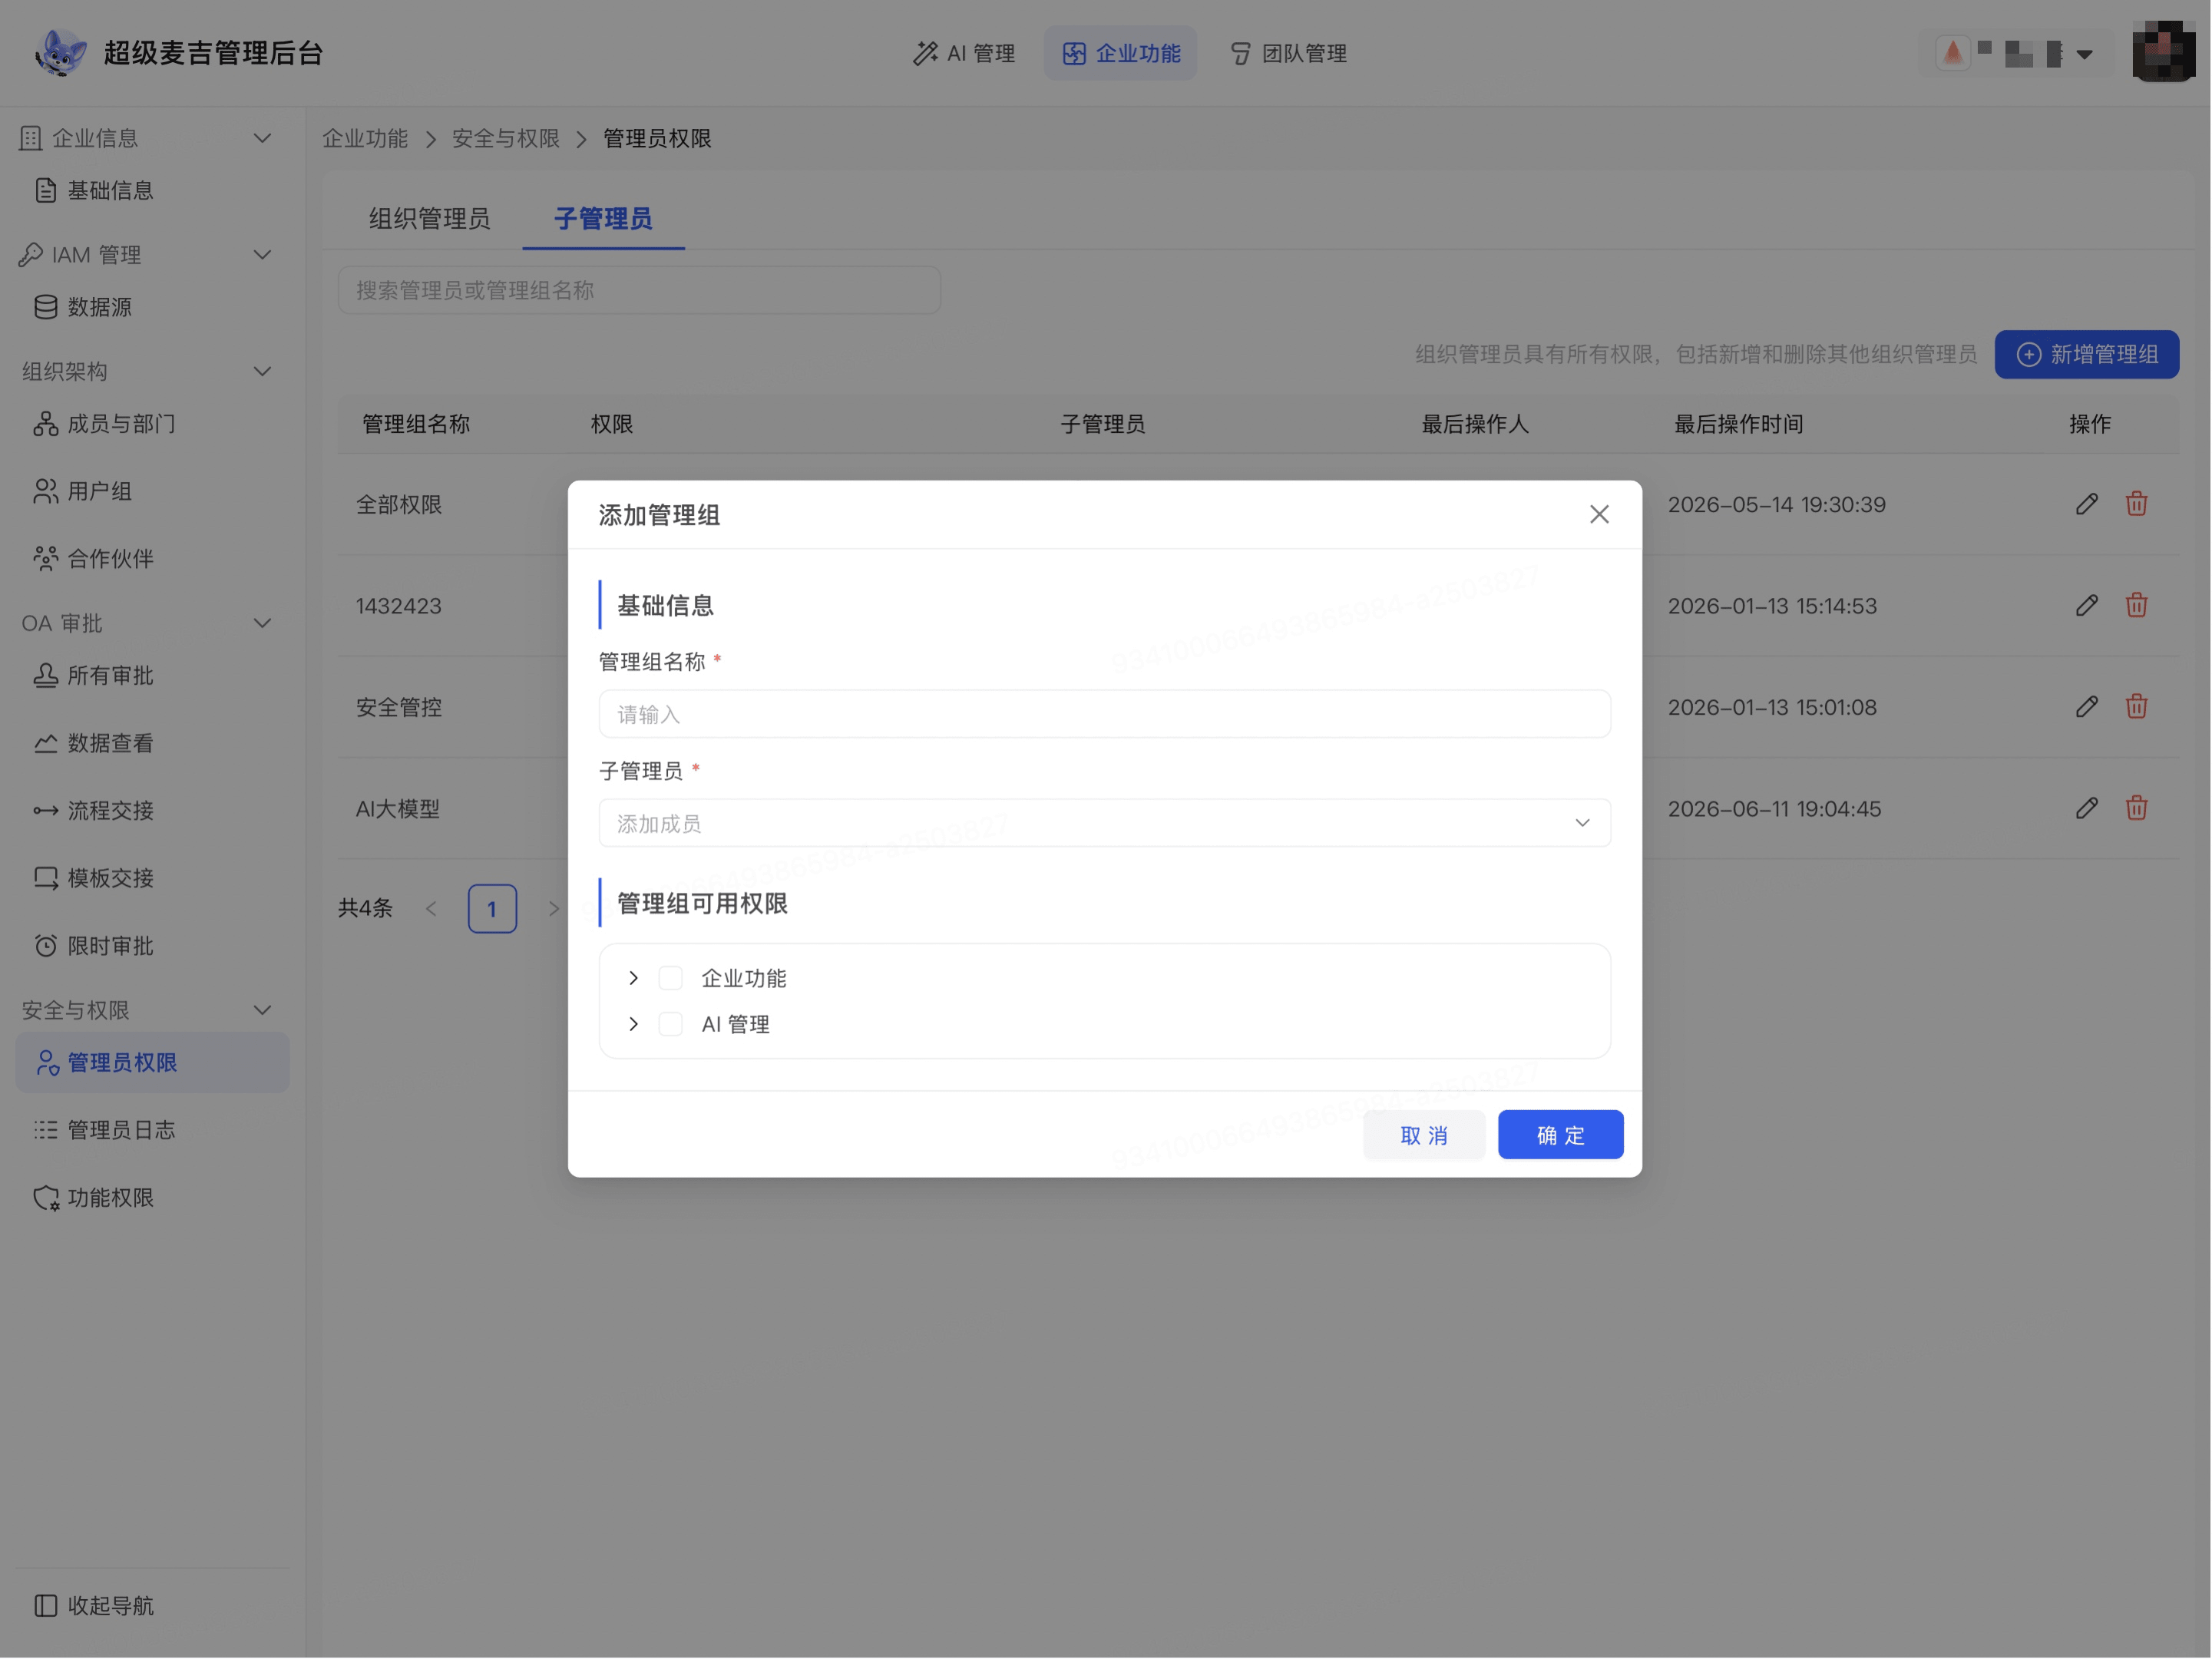Confirm with the 确定 button

1560,1135
